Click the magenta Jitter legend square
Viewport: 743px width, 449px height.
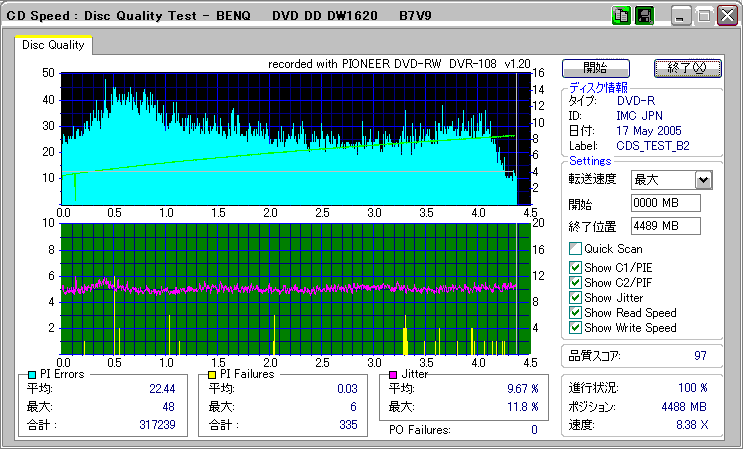pos(394,374)
